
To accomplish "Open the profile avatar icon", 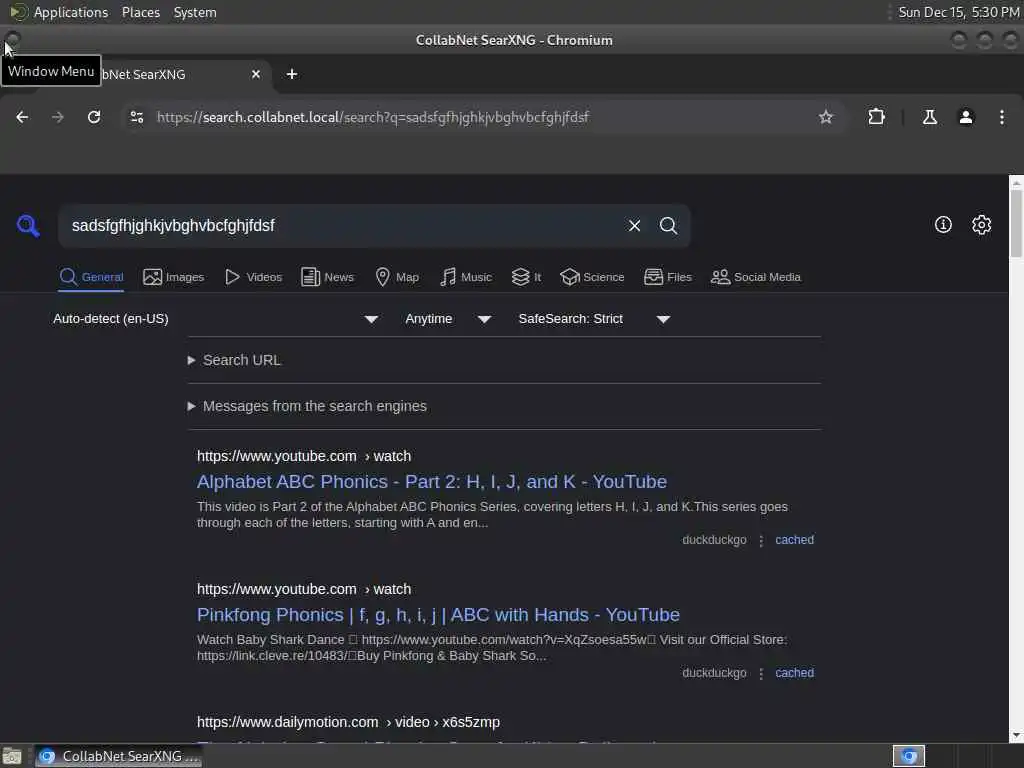I will pos(966,117).
